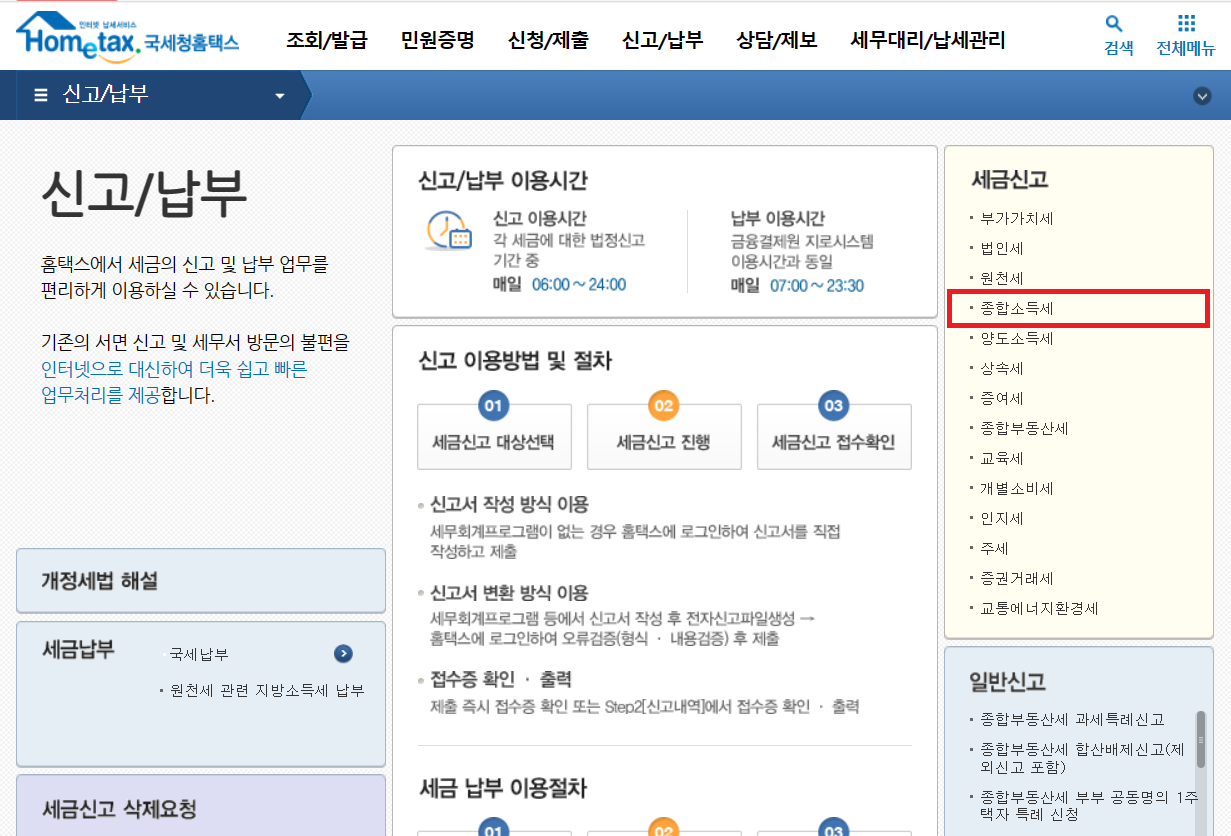Open 민원증명 menu
This screenshot has height=836, width=1231.
point(437,40)
